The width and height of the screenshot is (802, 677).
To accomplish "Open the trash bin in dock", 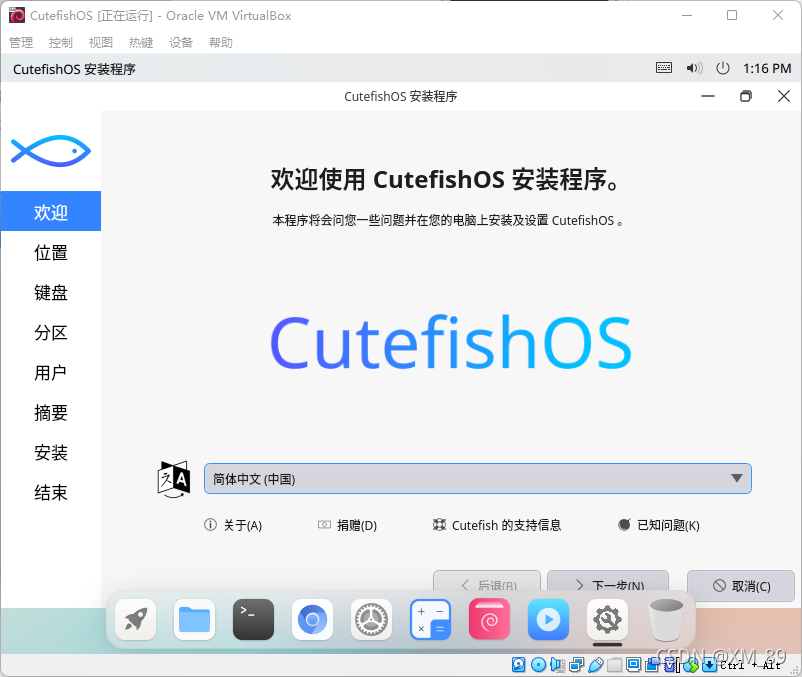I will pos(666,619).
